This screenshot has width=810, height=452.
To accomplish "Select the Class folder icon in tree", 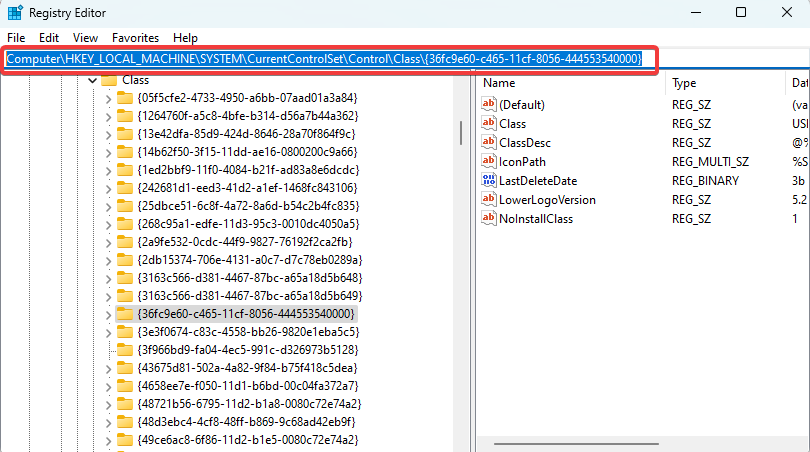I will pos(109,80).
